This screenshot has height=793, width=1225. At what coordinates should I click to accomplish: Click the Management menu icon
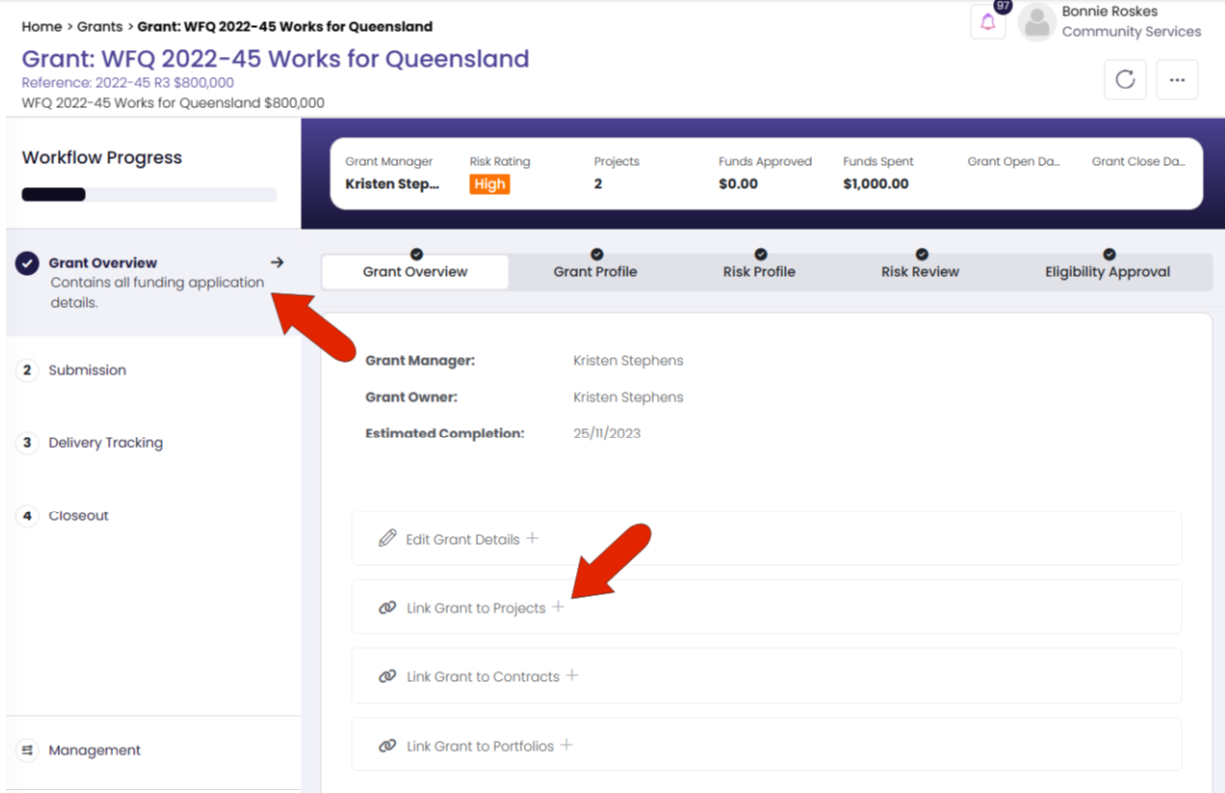point(28,750)
